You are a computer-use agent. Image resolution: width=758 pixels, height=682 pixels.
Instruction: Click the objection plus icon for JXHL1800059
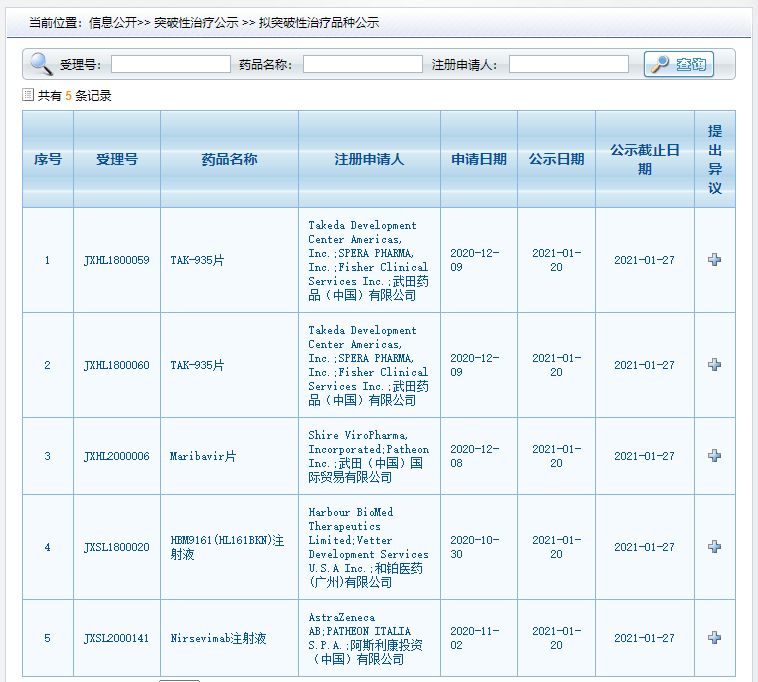point(714,260)
